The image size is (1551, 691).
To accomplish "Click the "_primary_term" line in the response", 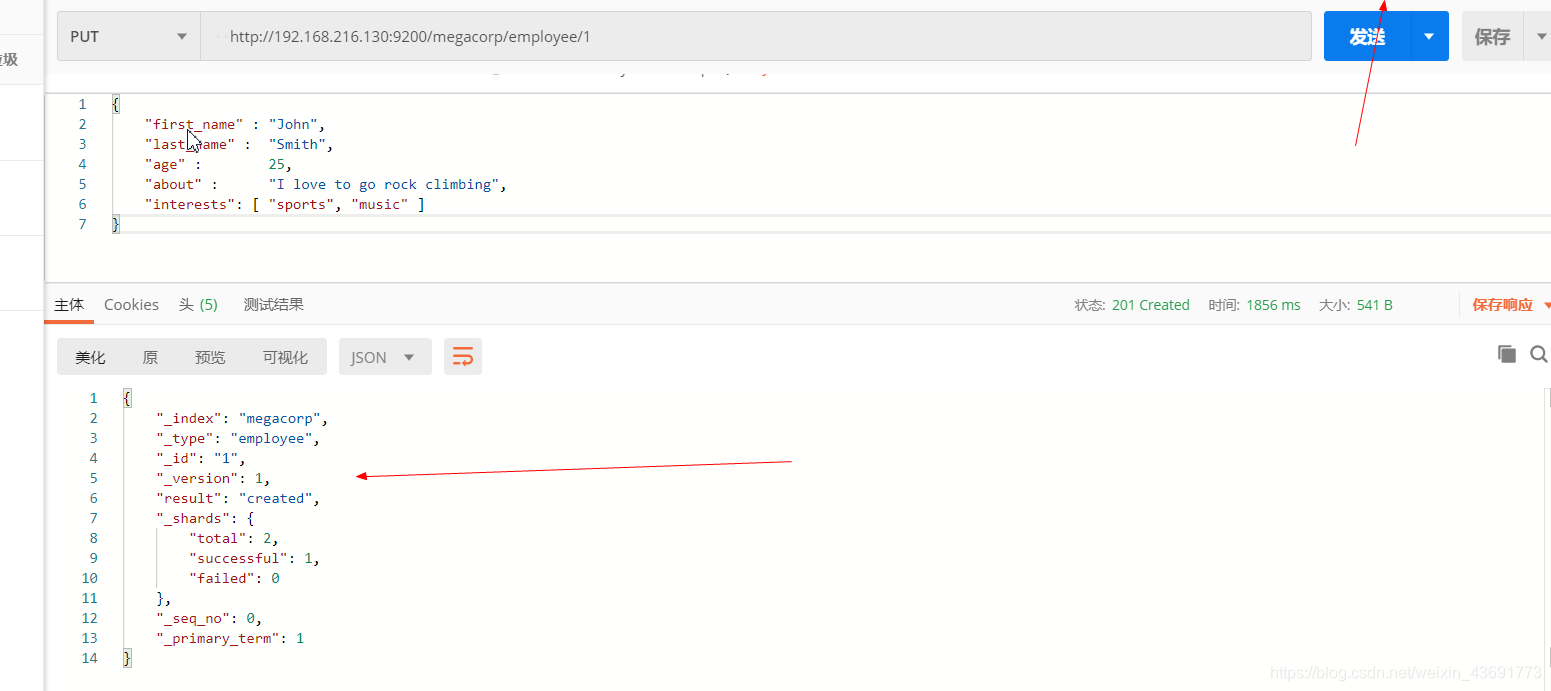I will click(x=230, y=638).
